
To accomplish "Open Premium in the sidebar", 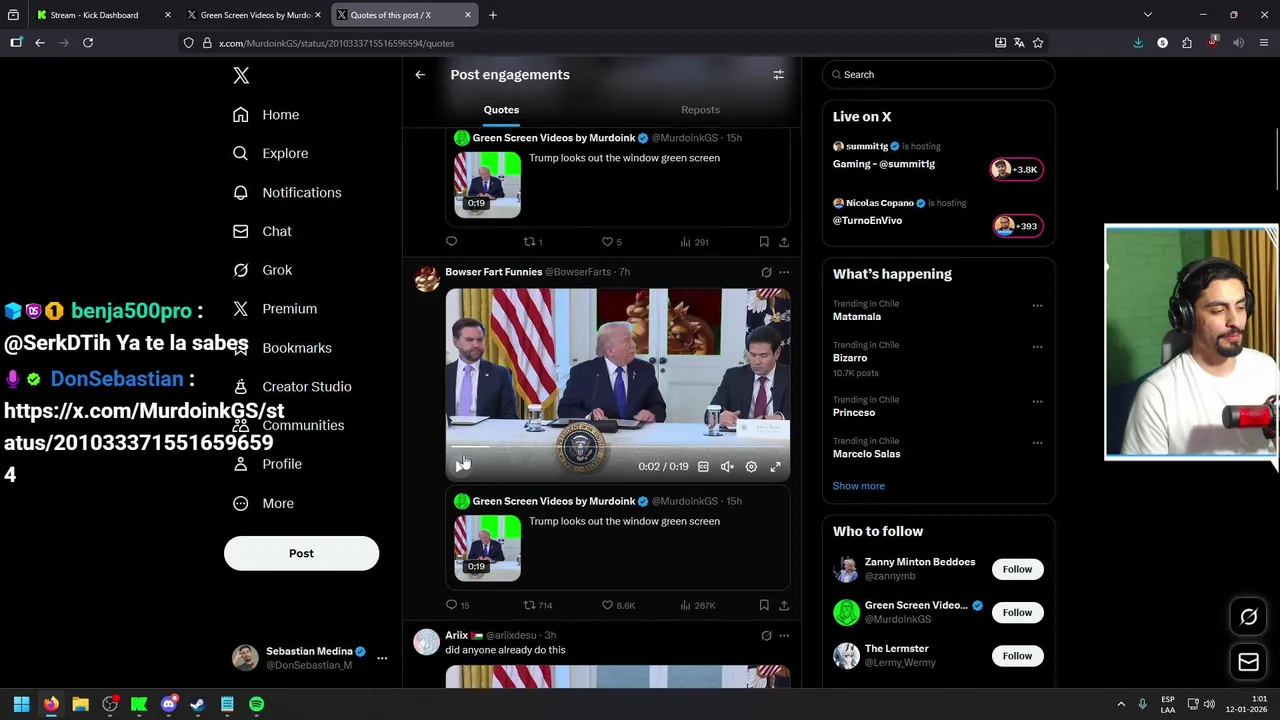I will coord(274,309).
